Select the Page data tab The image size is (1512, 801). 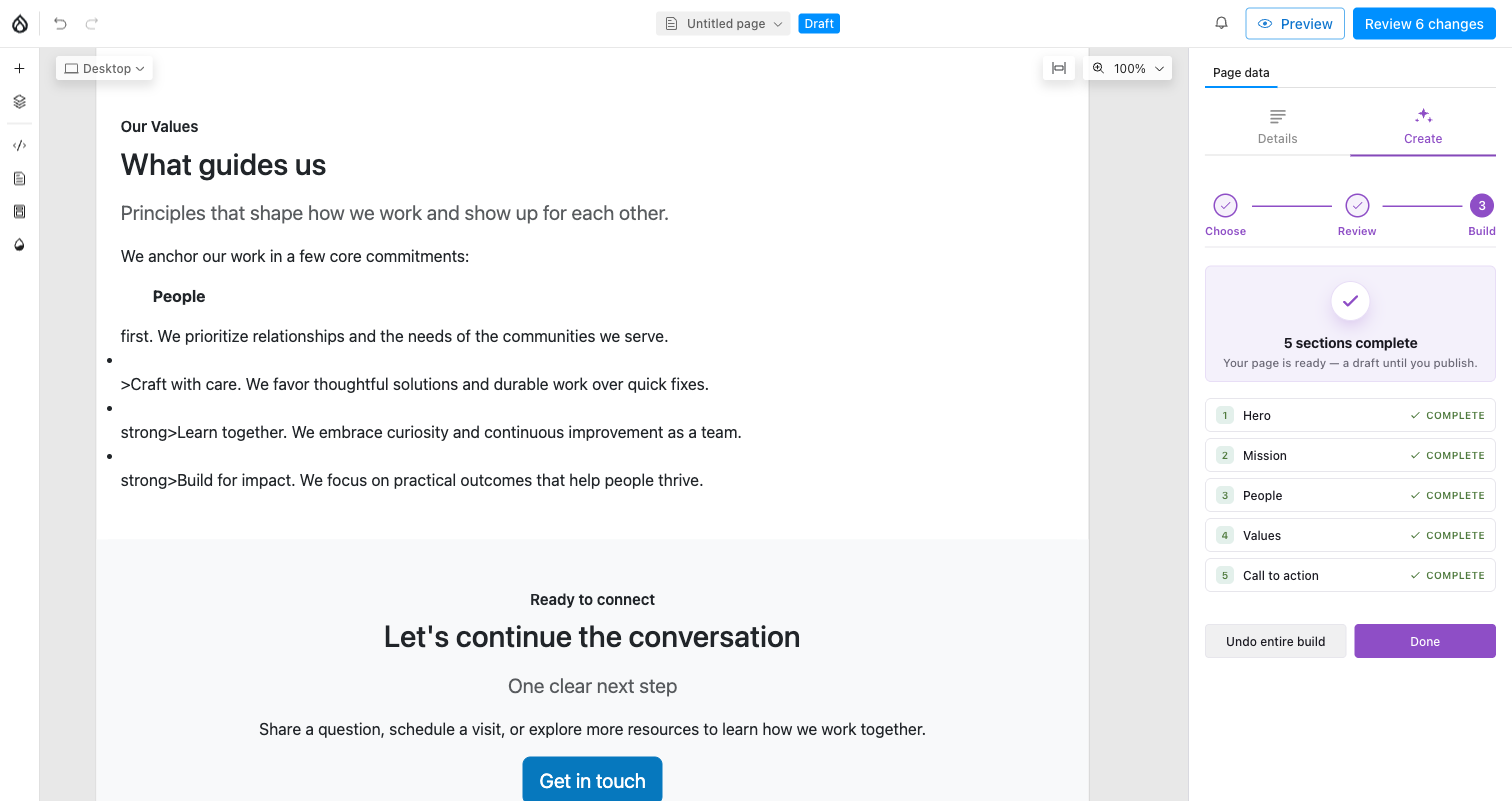pos(1241,73)
